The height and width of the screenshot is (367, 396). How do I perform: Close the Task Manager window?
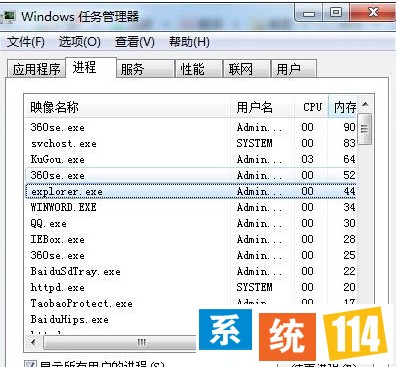(373, 13)
